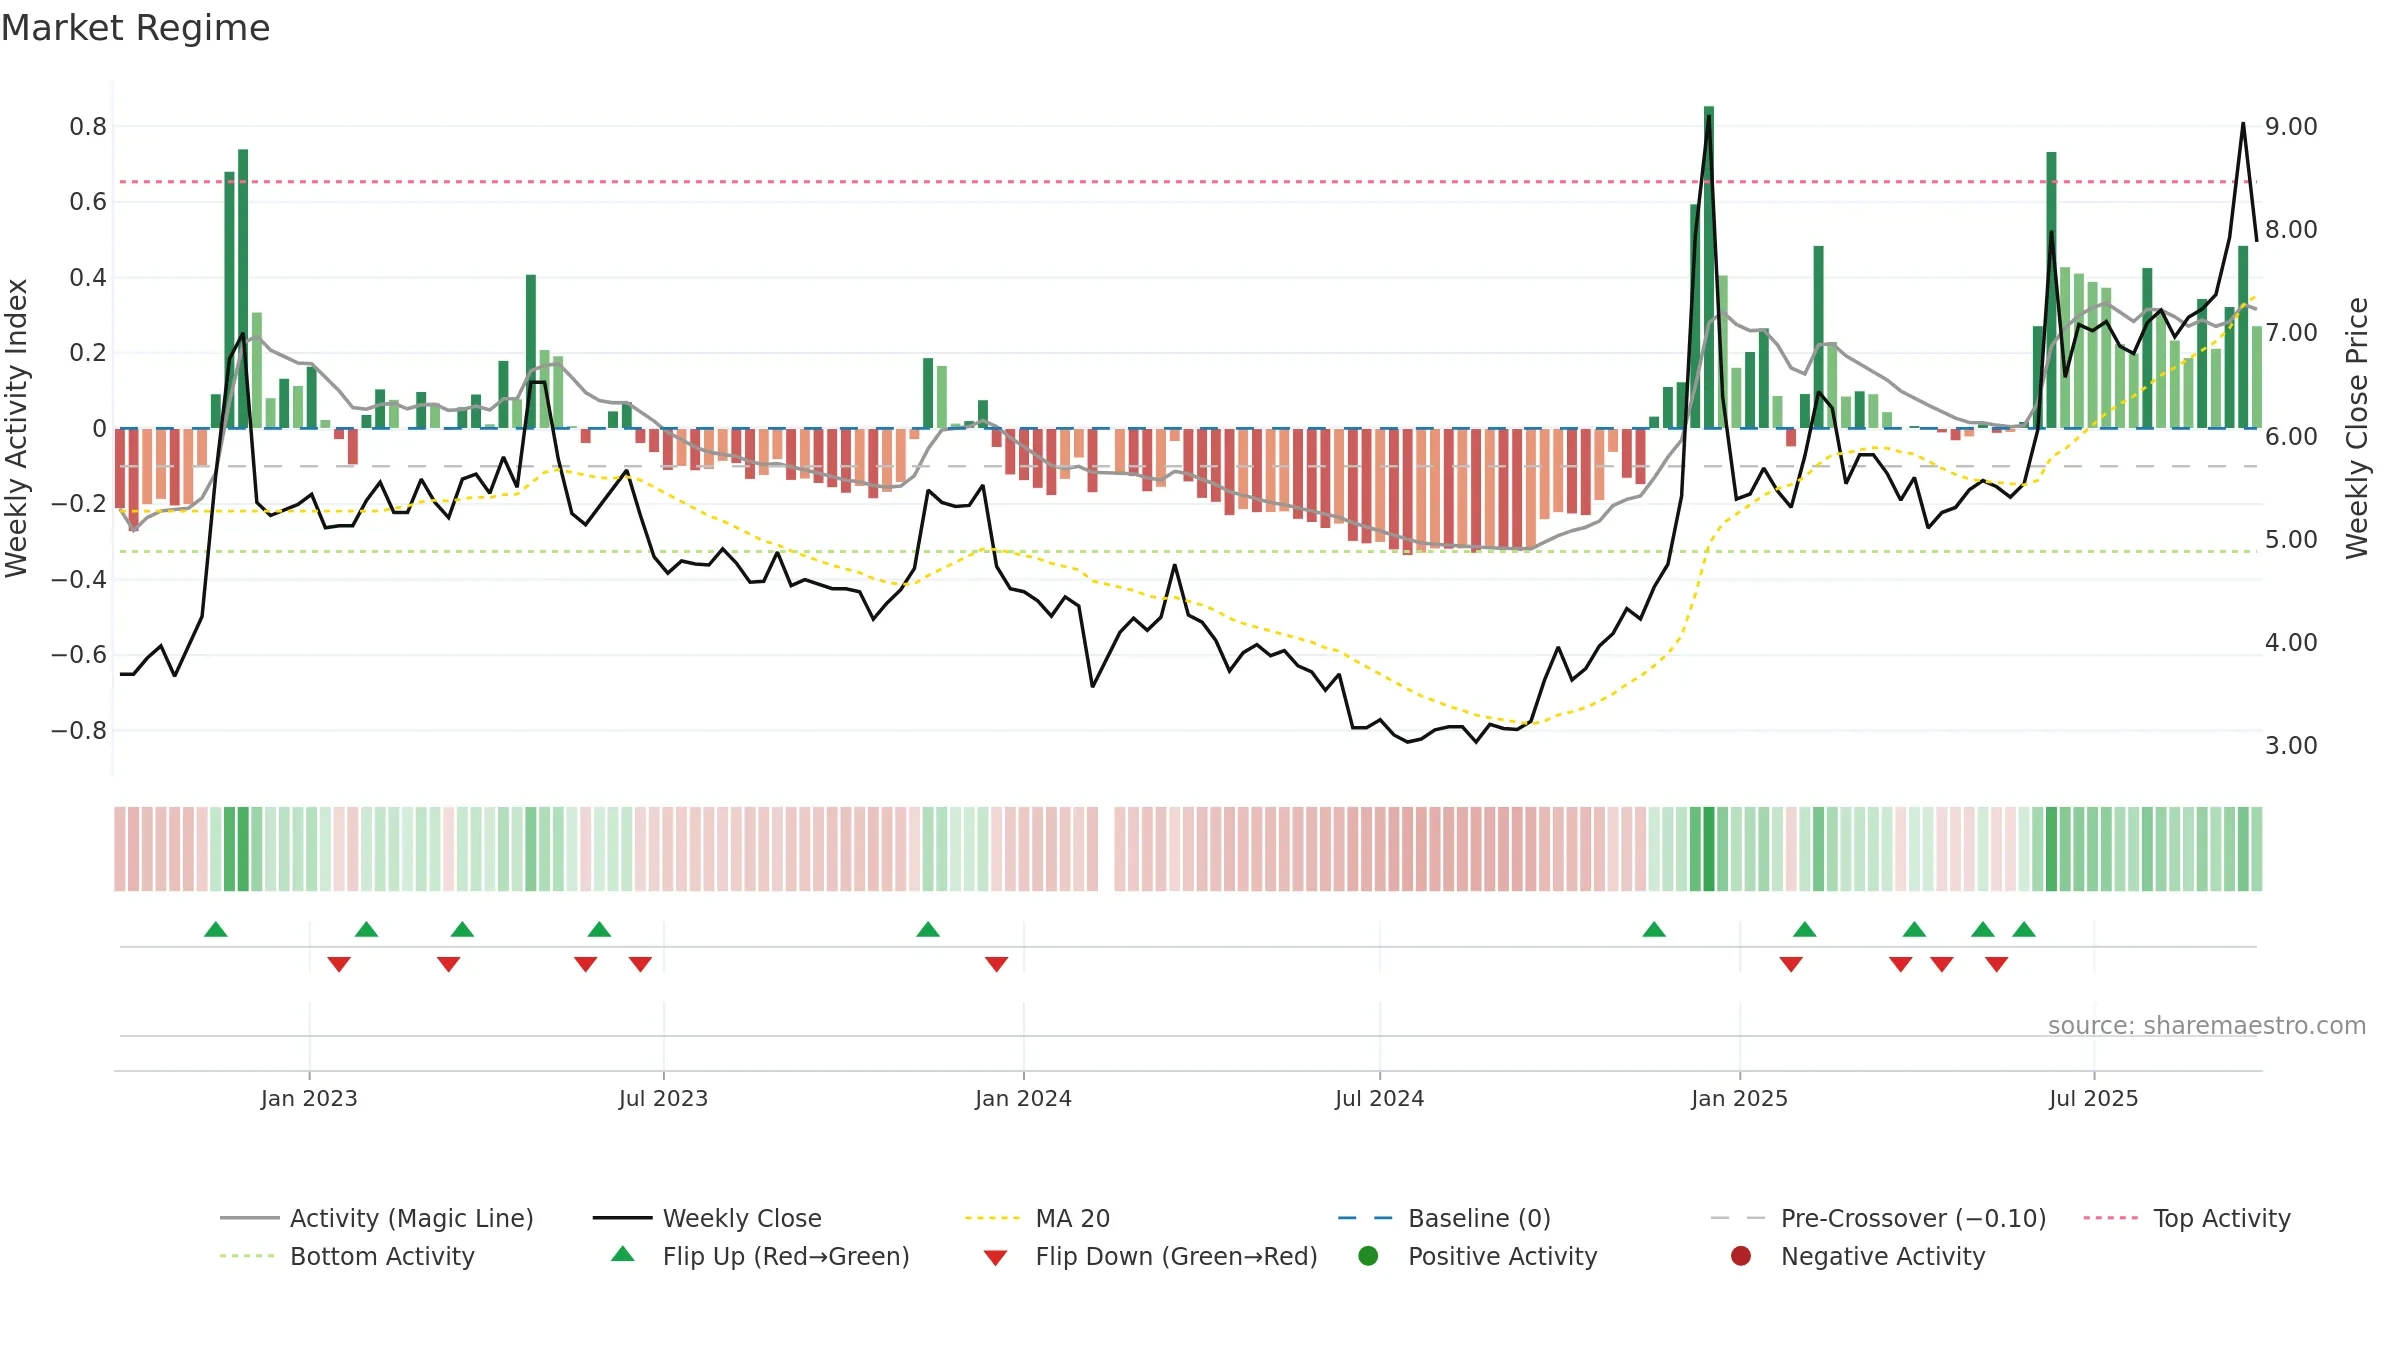Click the Jan 2024 axis label
This screenshot has width=2400, height=1350.
[1023, 1098]
